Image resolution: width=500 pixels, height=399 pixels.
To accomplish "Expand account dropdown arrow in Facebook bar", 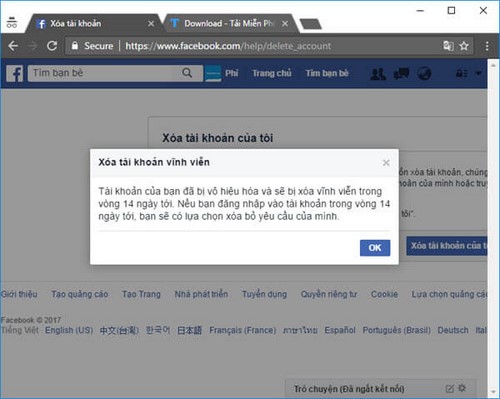I will click(x=479, y=73).
